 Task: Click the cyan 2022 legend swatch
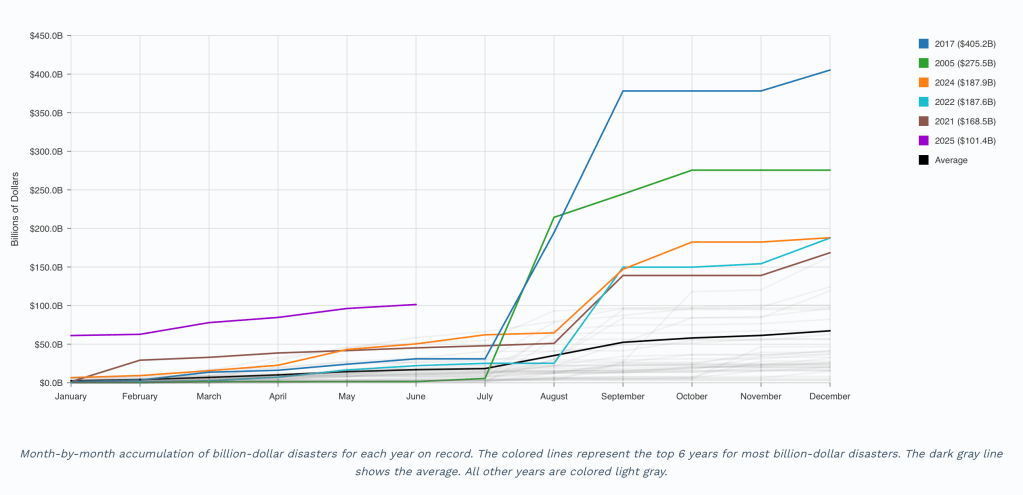click(x=924, y=101)
